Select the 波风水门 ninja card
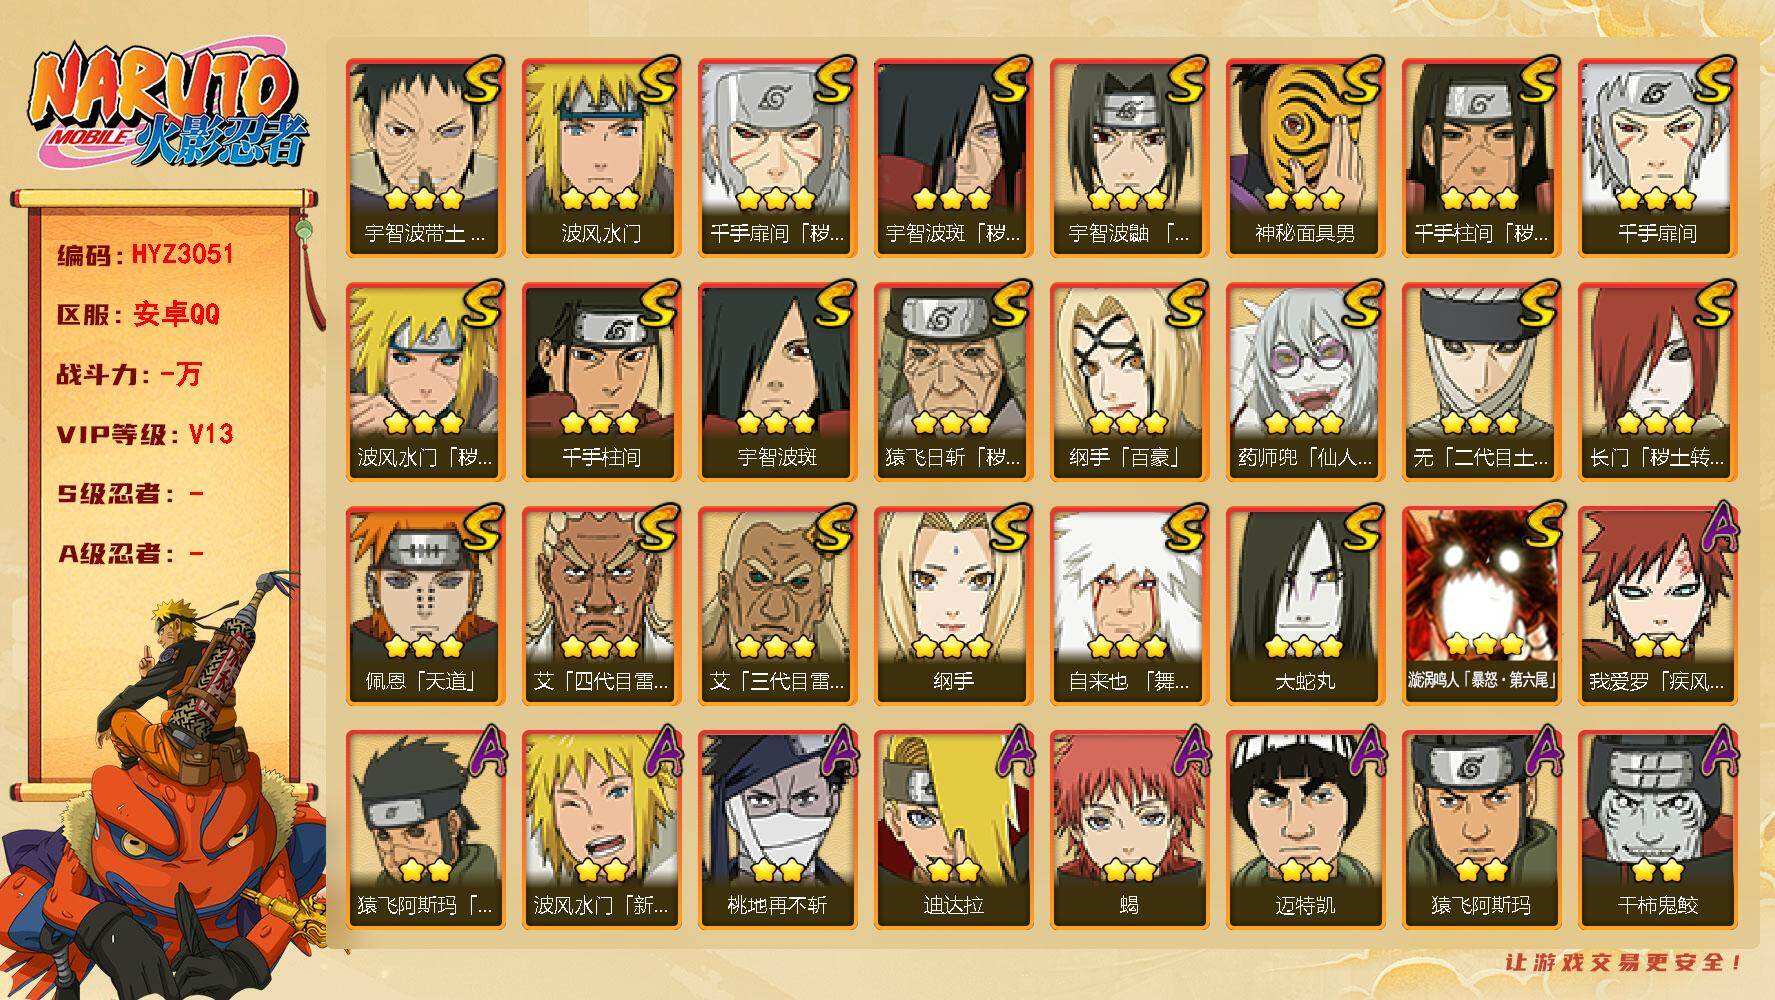The image size is (1775, 1000). pos(601,158)
